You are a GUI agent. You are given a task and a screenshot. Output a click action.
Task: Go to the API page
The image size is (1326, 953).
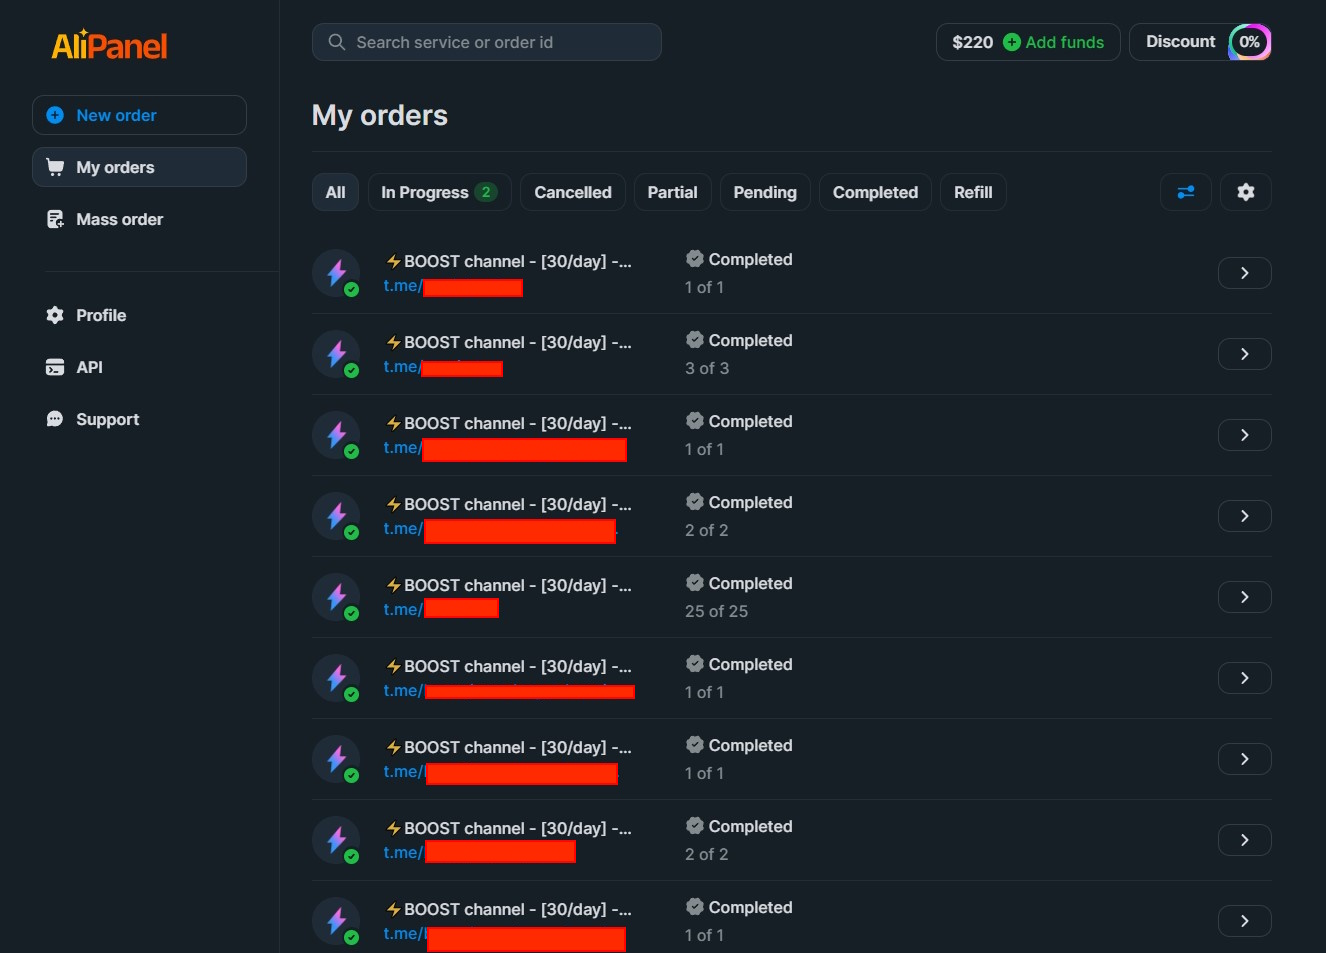tap(89, 367)
